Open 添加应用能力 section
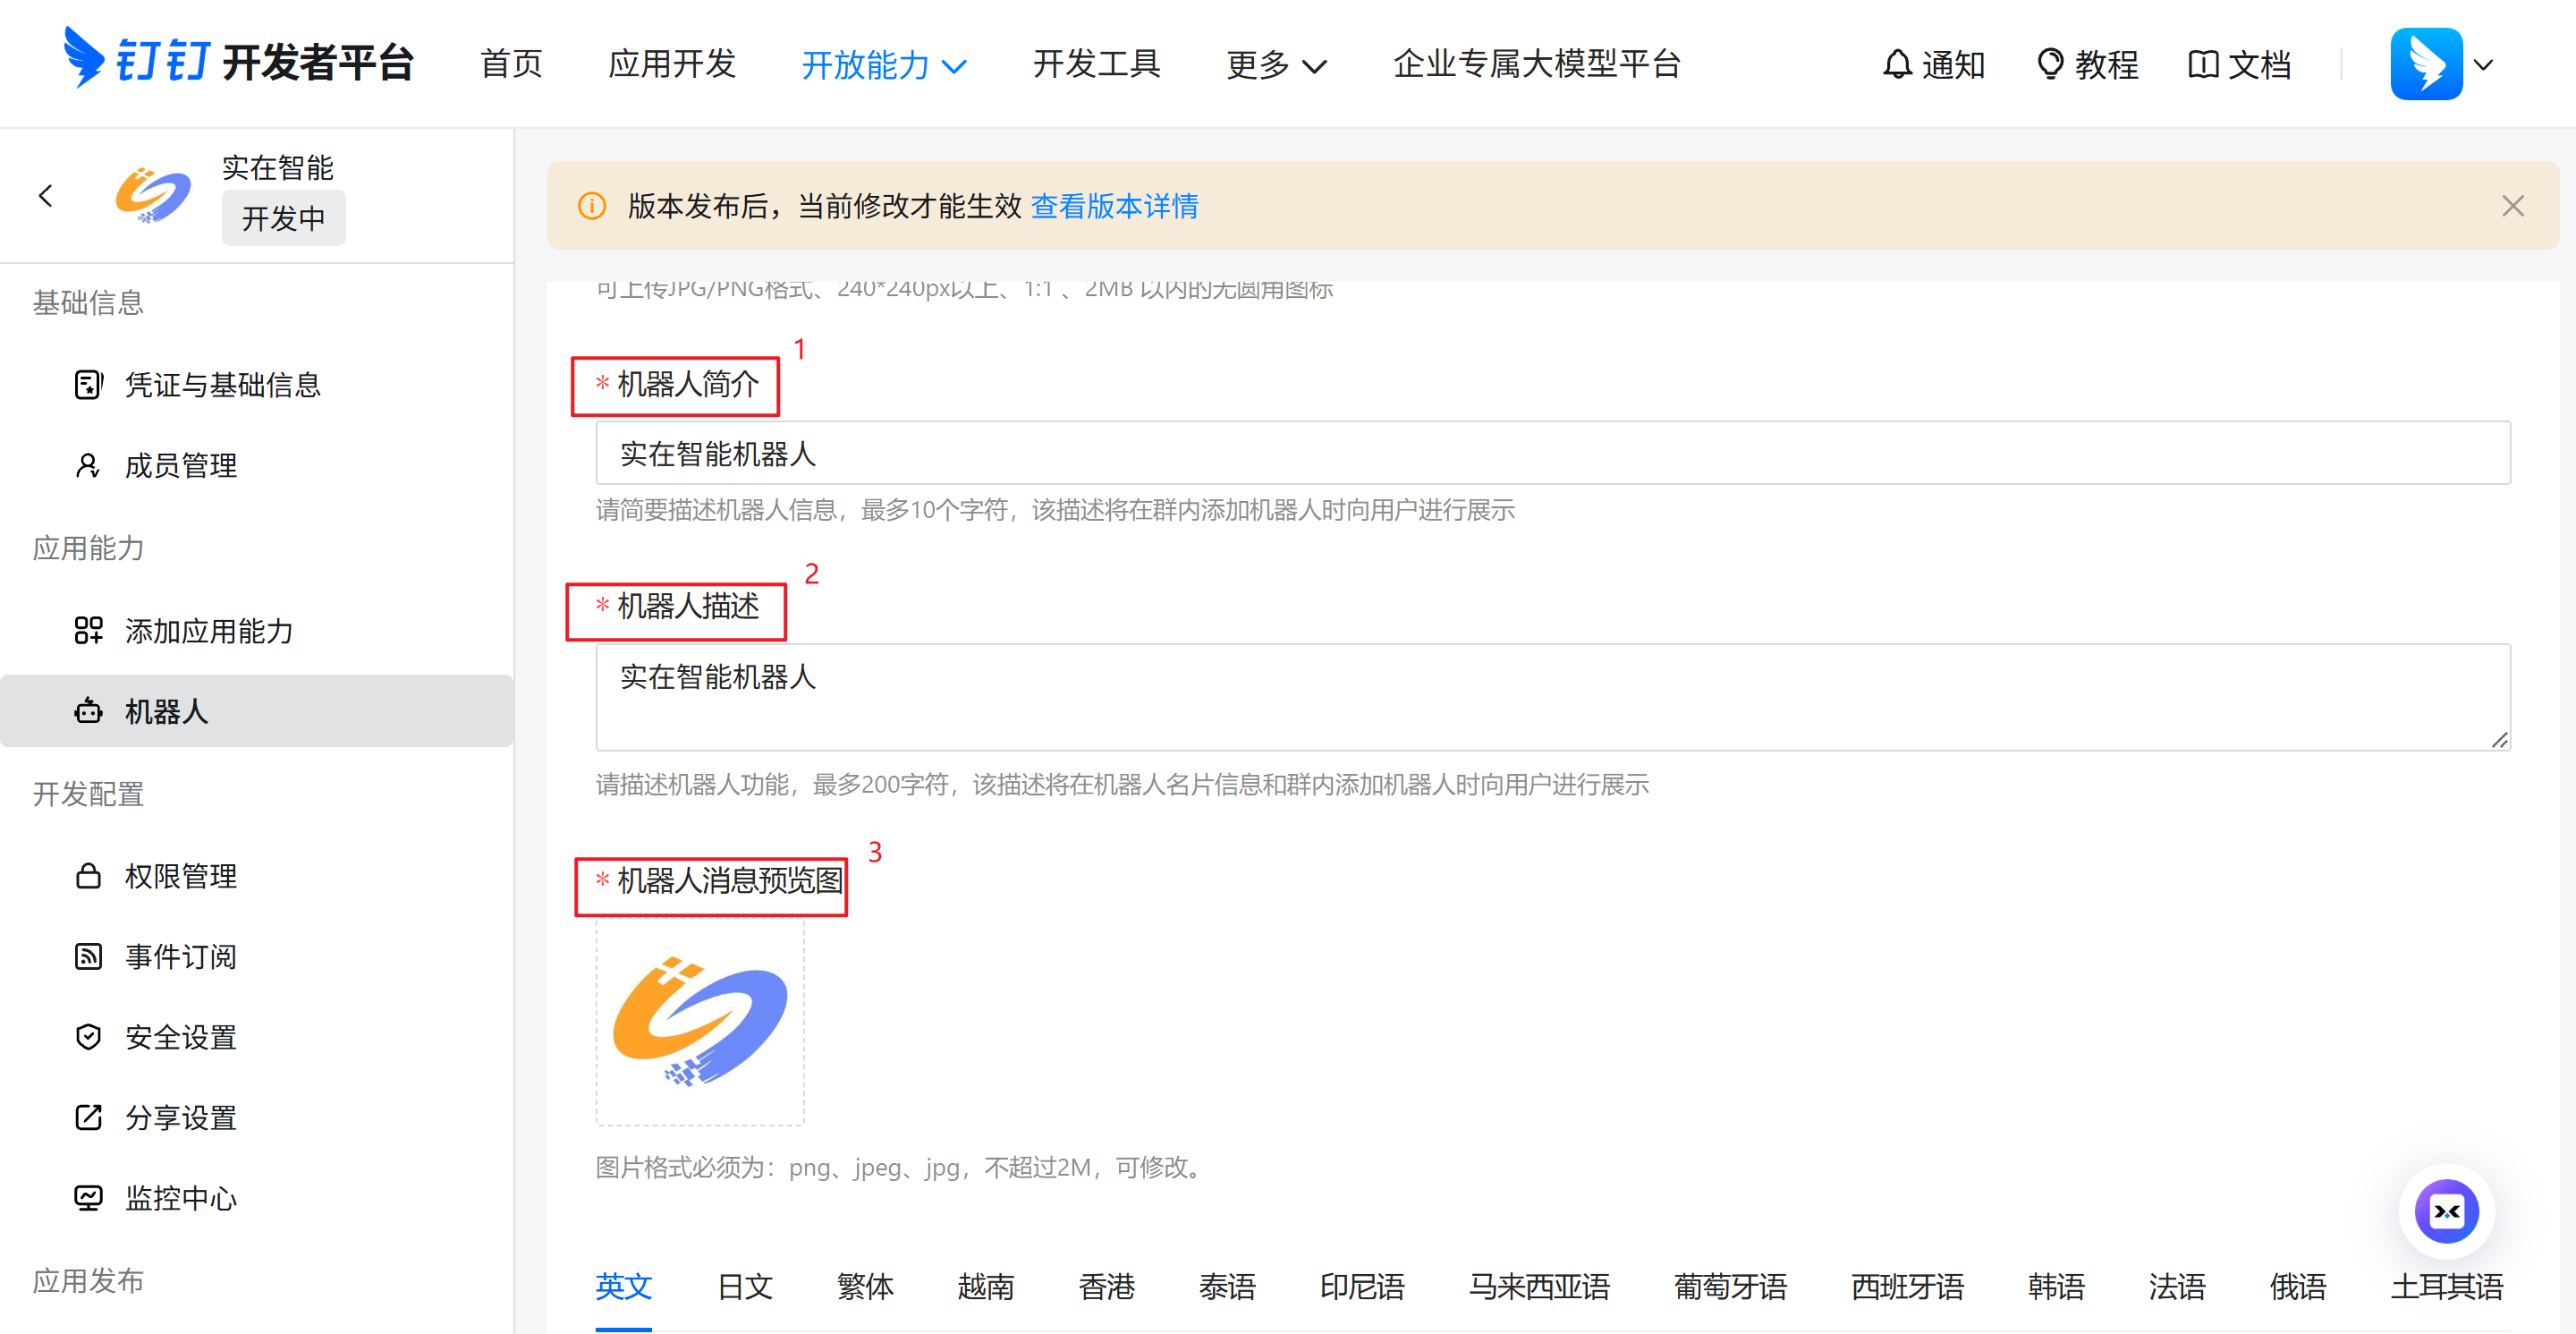This screenshot has width=2576, height=1334. [x=208, y=631]
